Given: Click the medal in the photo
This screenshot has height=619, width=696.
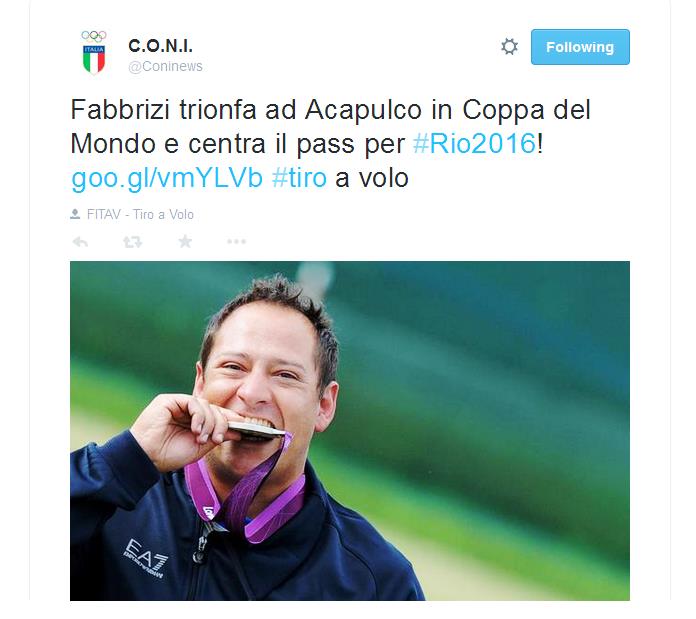Looking at the screenshot, I should coord(256,430).
